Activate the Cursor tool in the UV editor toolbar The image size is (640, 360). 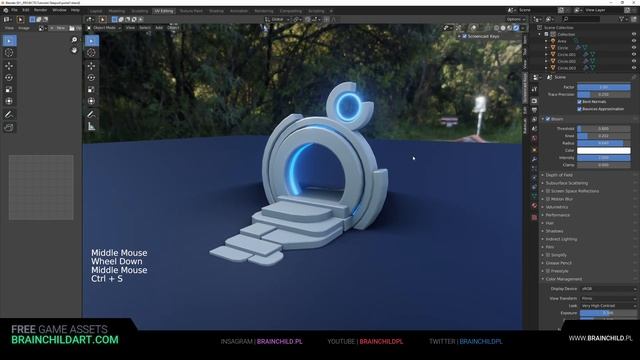point(9,53)
